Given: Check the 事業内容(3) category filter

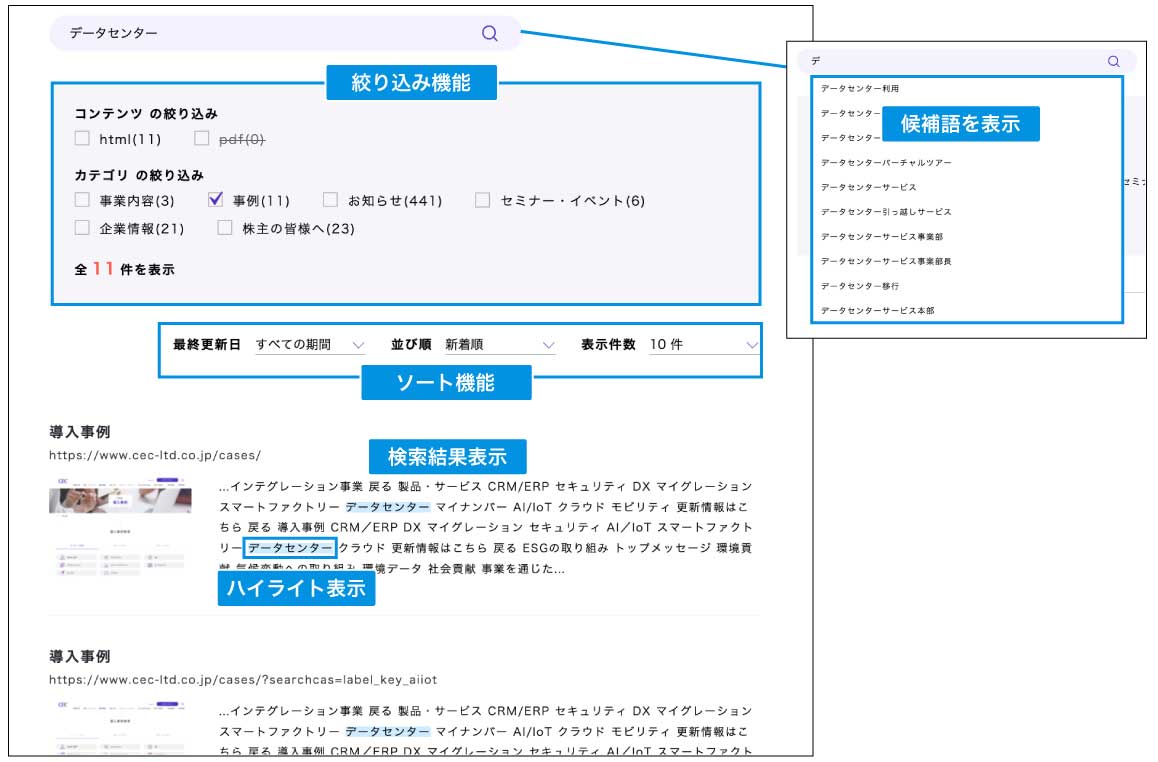Looking at the screenshot, I should coord(82,200).
